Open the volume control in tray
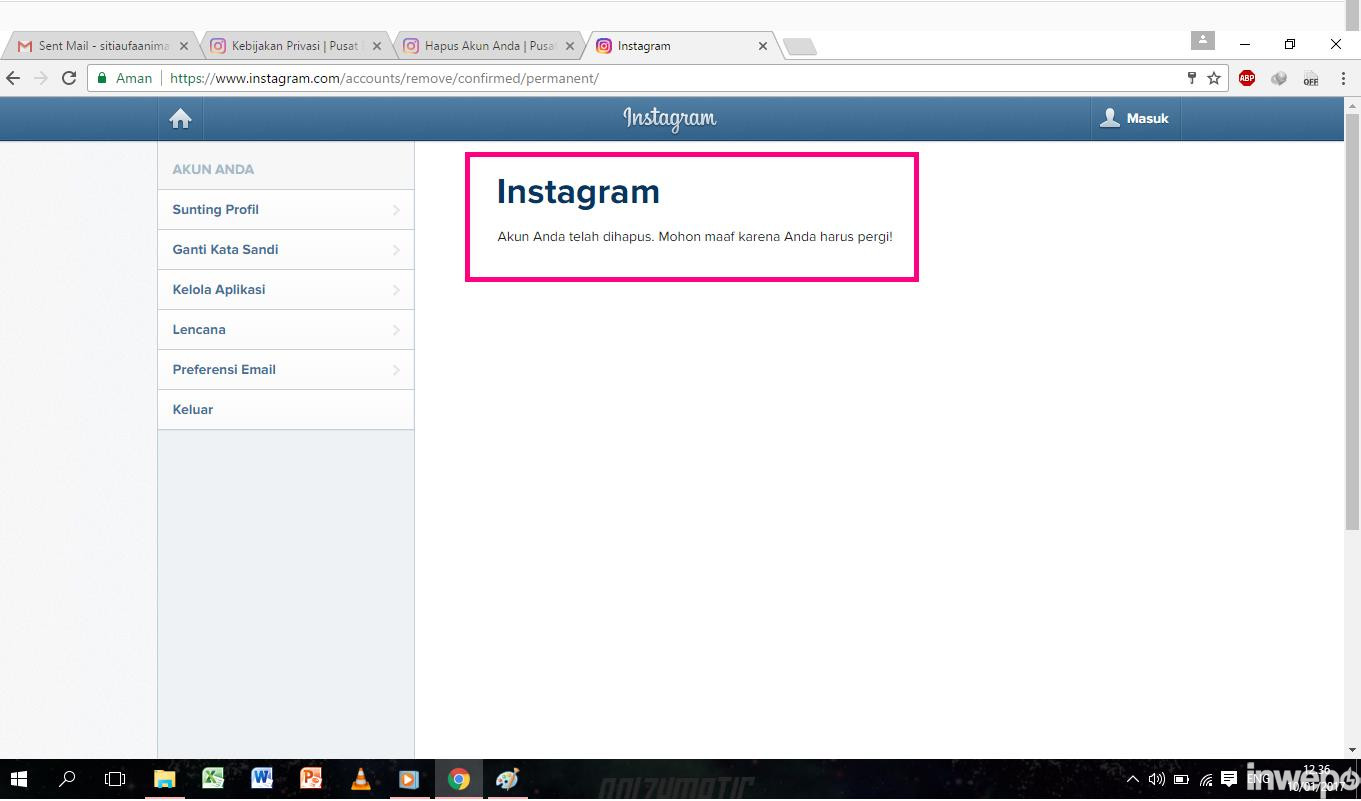1361x801 pixels. tap(1157, 780)
